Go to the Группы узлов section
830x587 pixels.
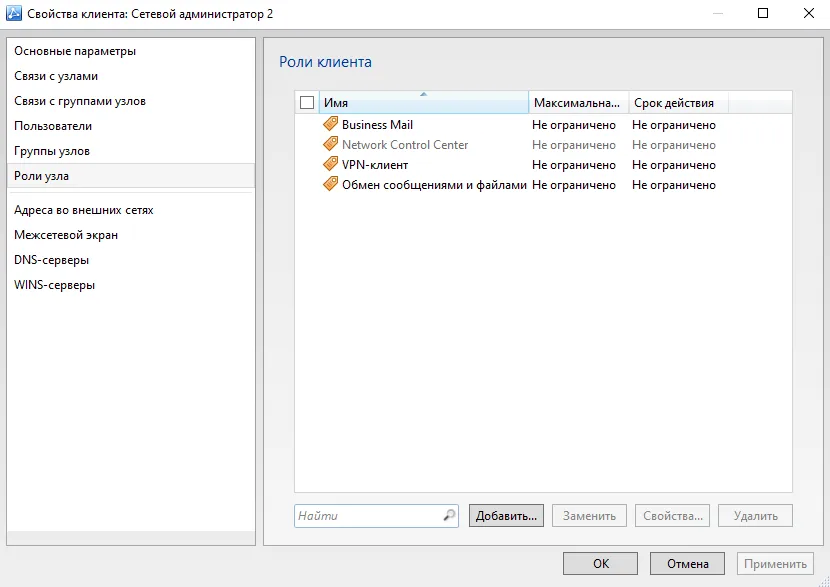(x=131, y=151)
